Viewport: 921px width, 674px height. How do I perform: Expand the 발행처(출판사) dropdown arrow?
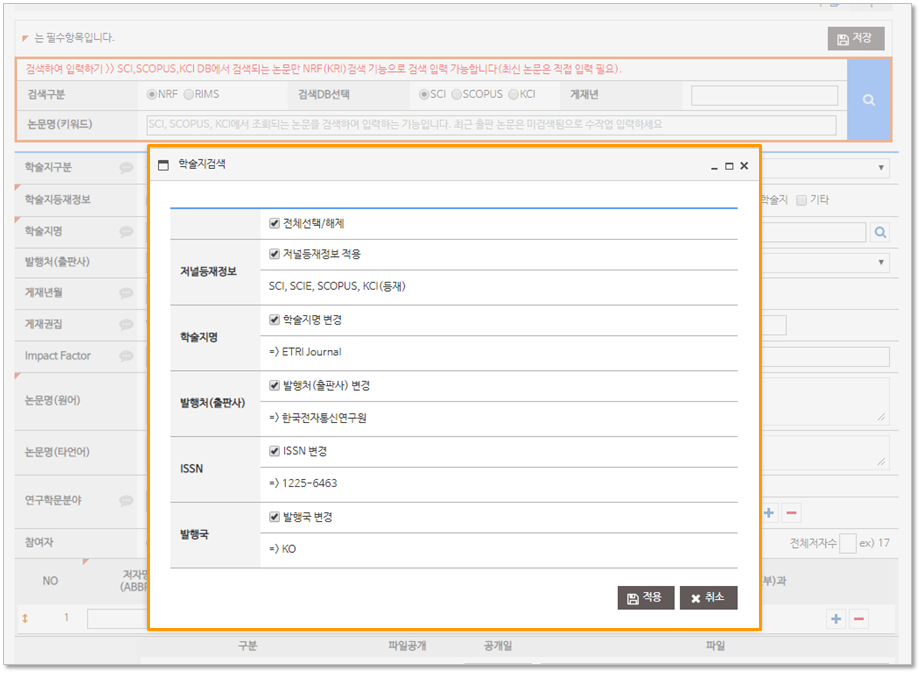[881, 262]
